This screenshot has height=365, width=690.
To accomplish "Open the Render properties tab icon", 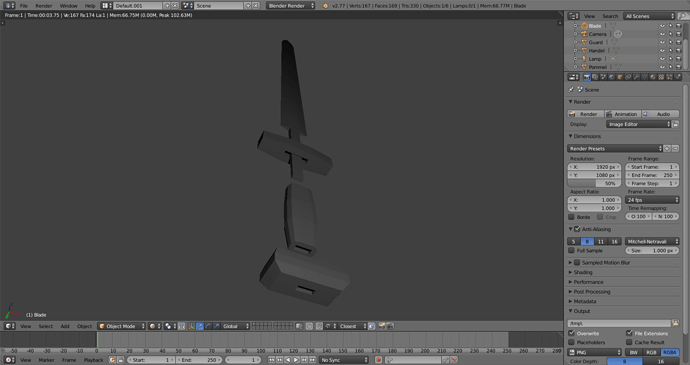I will [x=587, y=77].
